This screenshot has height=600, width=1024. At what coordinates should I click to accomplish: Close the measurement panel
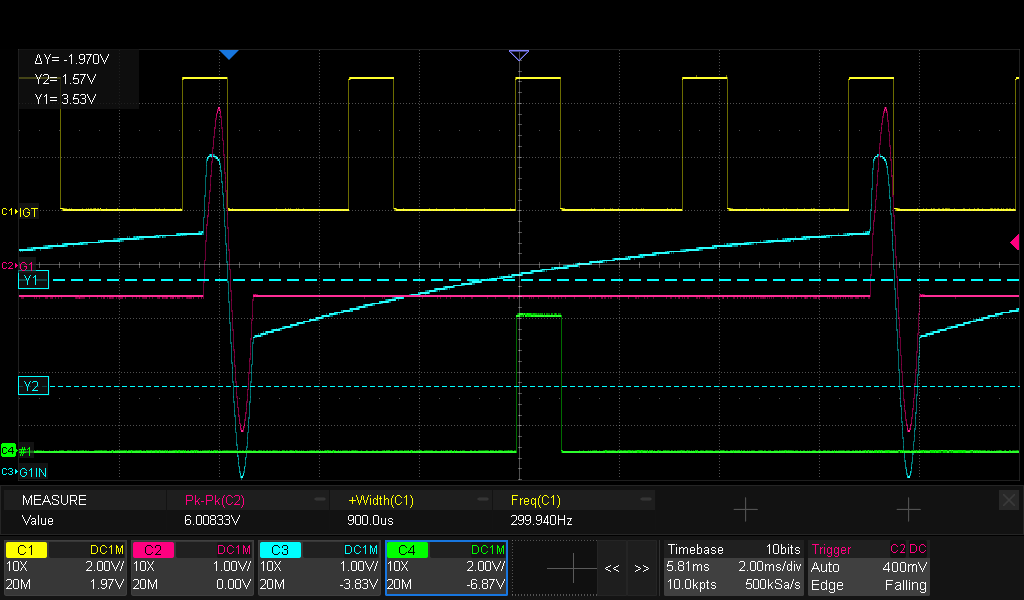coord(1009,499)
